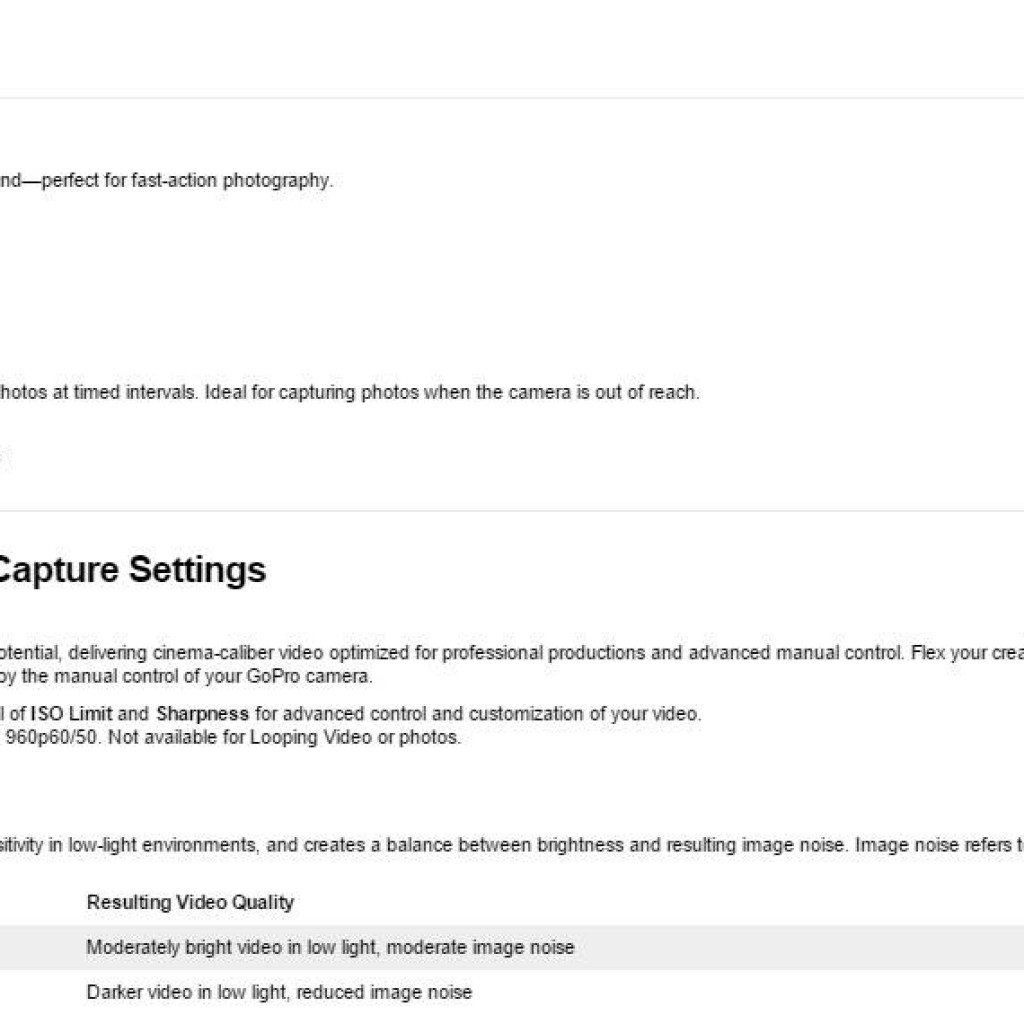Image resolution: width=1024 pixels, height=1024 pixels.
Task: Select the Darker video in low light row
Action: (x=512, y=993)
